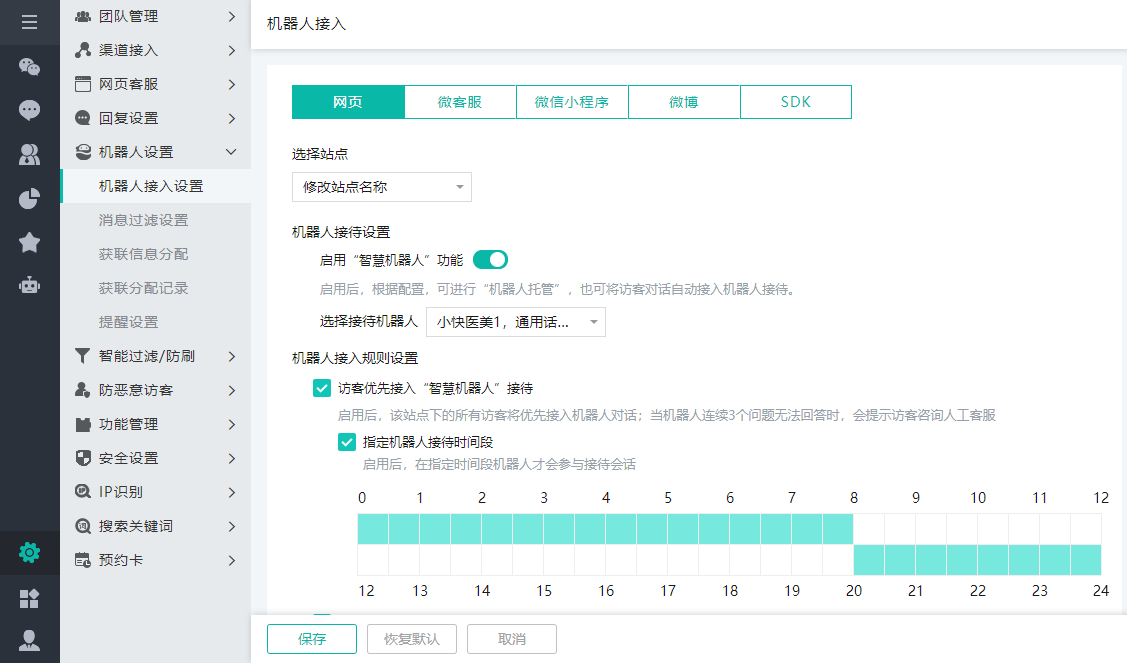Viewport: 1127px width, 663px height.
Task: Click the 取消 button
Action: pyautogui.click(x=511, y=639)
